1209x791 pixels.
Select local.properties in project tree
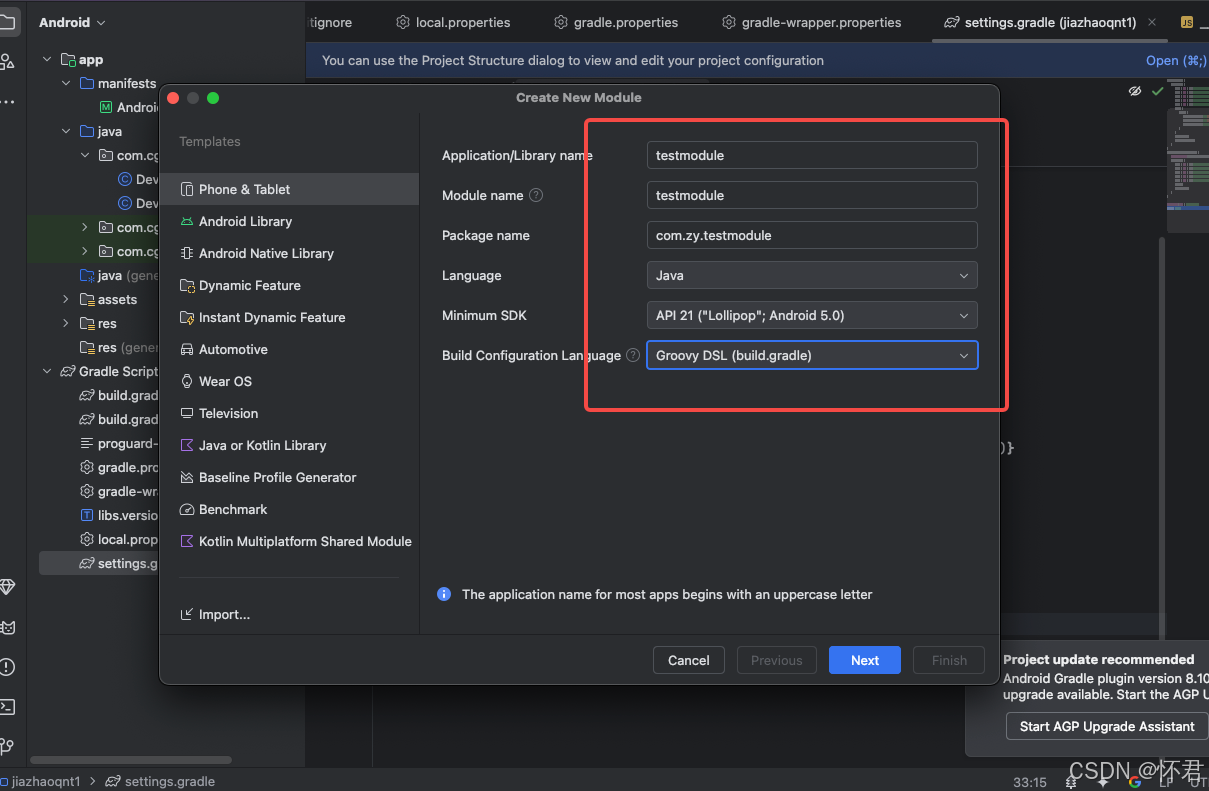pos(119,539)
